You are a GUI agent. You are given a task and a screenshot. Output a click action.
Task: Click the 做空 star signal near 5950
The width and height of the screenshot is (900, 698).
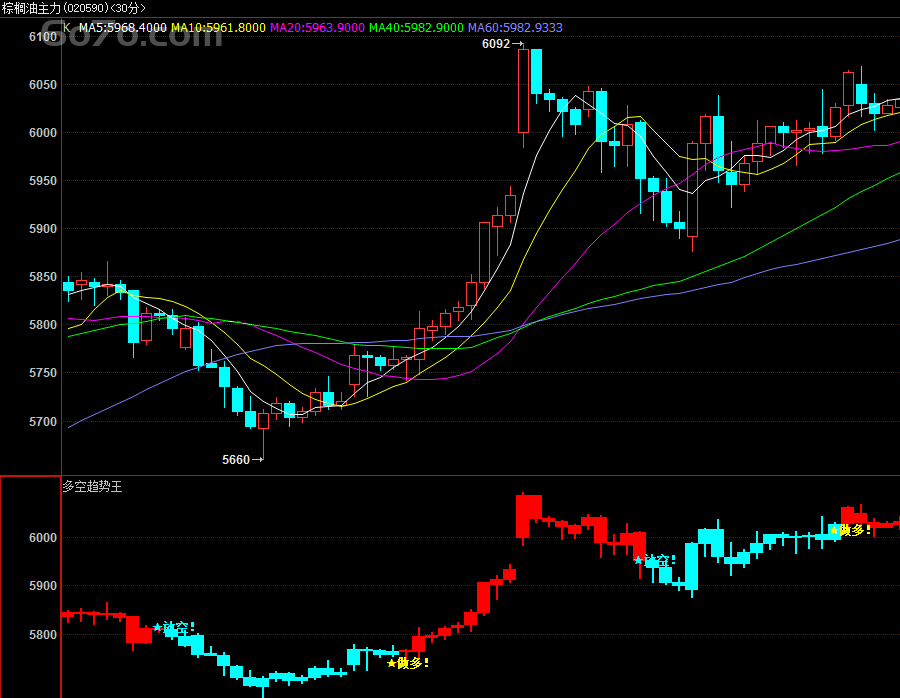coord(655,560)
